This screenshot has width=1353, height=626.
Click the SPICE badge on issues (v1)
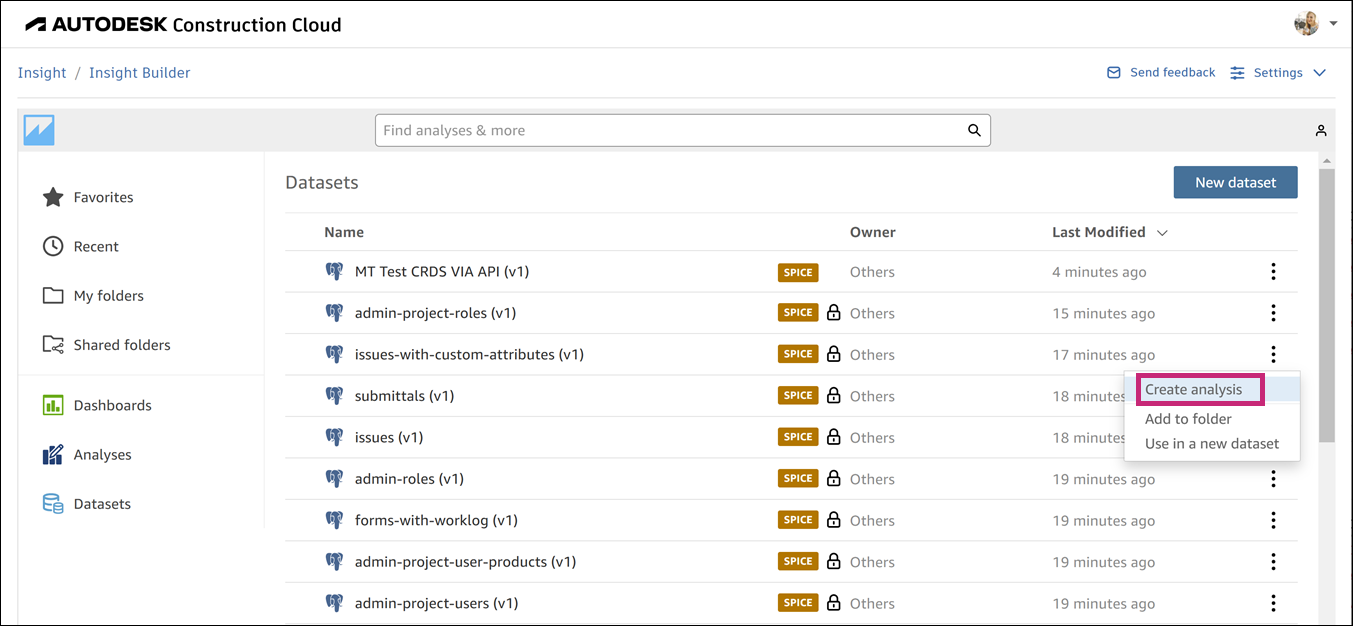tap(797, 436)
